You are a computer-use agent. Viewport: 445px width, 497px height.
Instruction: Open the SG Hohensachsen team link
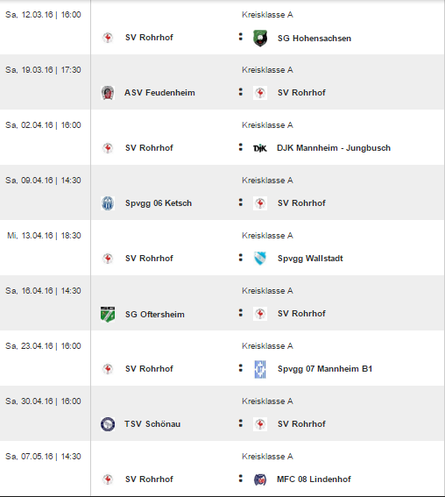point(314,38)
